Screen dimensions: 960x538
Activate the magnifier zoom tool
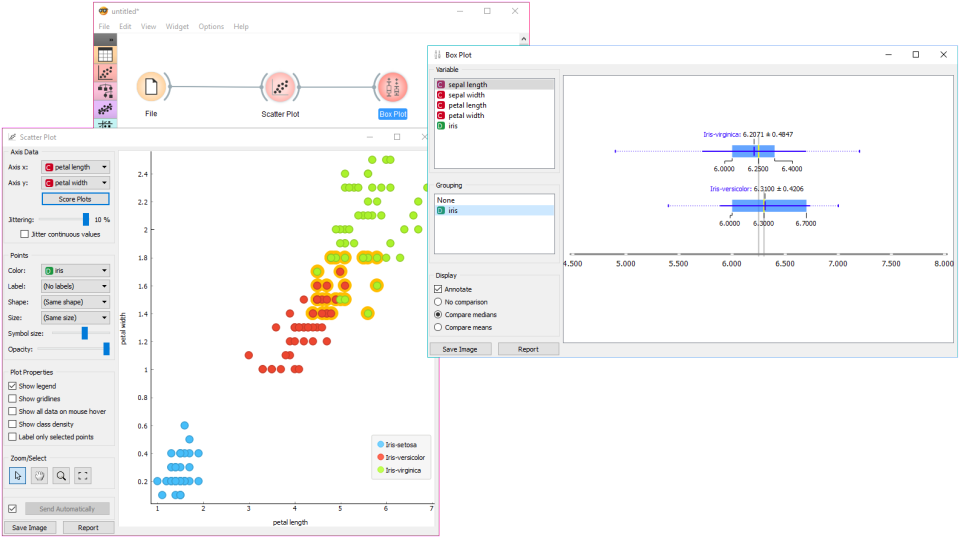coord(61,476)
